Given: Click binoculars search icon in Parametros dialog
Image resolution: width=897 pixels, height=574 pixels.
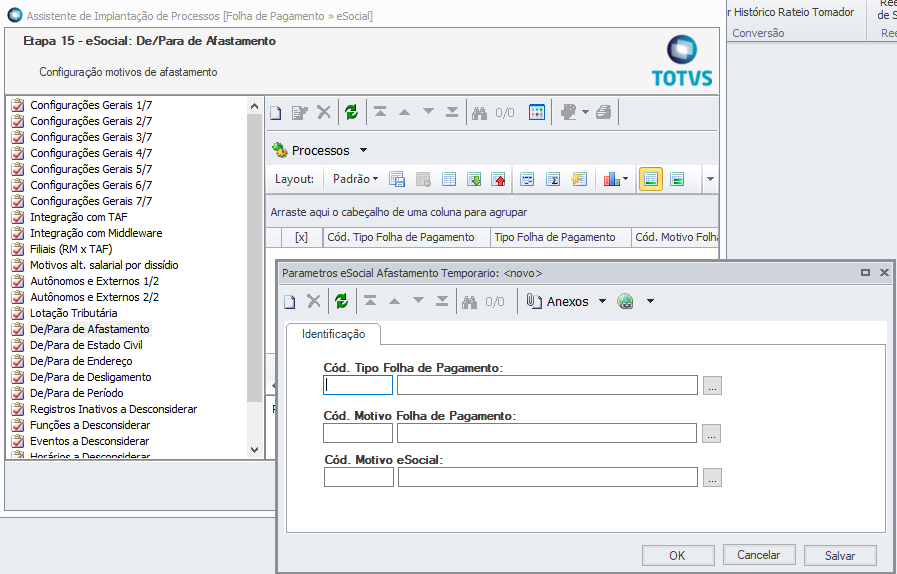Looking at the screenshot, I should 470,302.
